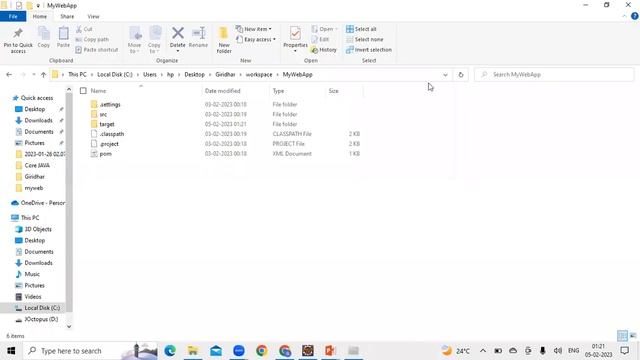The image size is (640, 360).
Task: Toggle the select-all items checkbox
Action: [83, 91]
